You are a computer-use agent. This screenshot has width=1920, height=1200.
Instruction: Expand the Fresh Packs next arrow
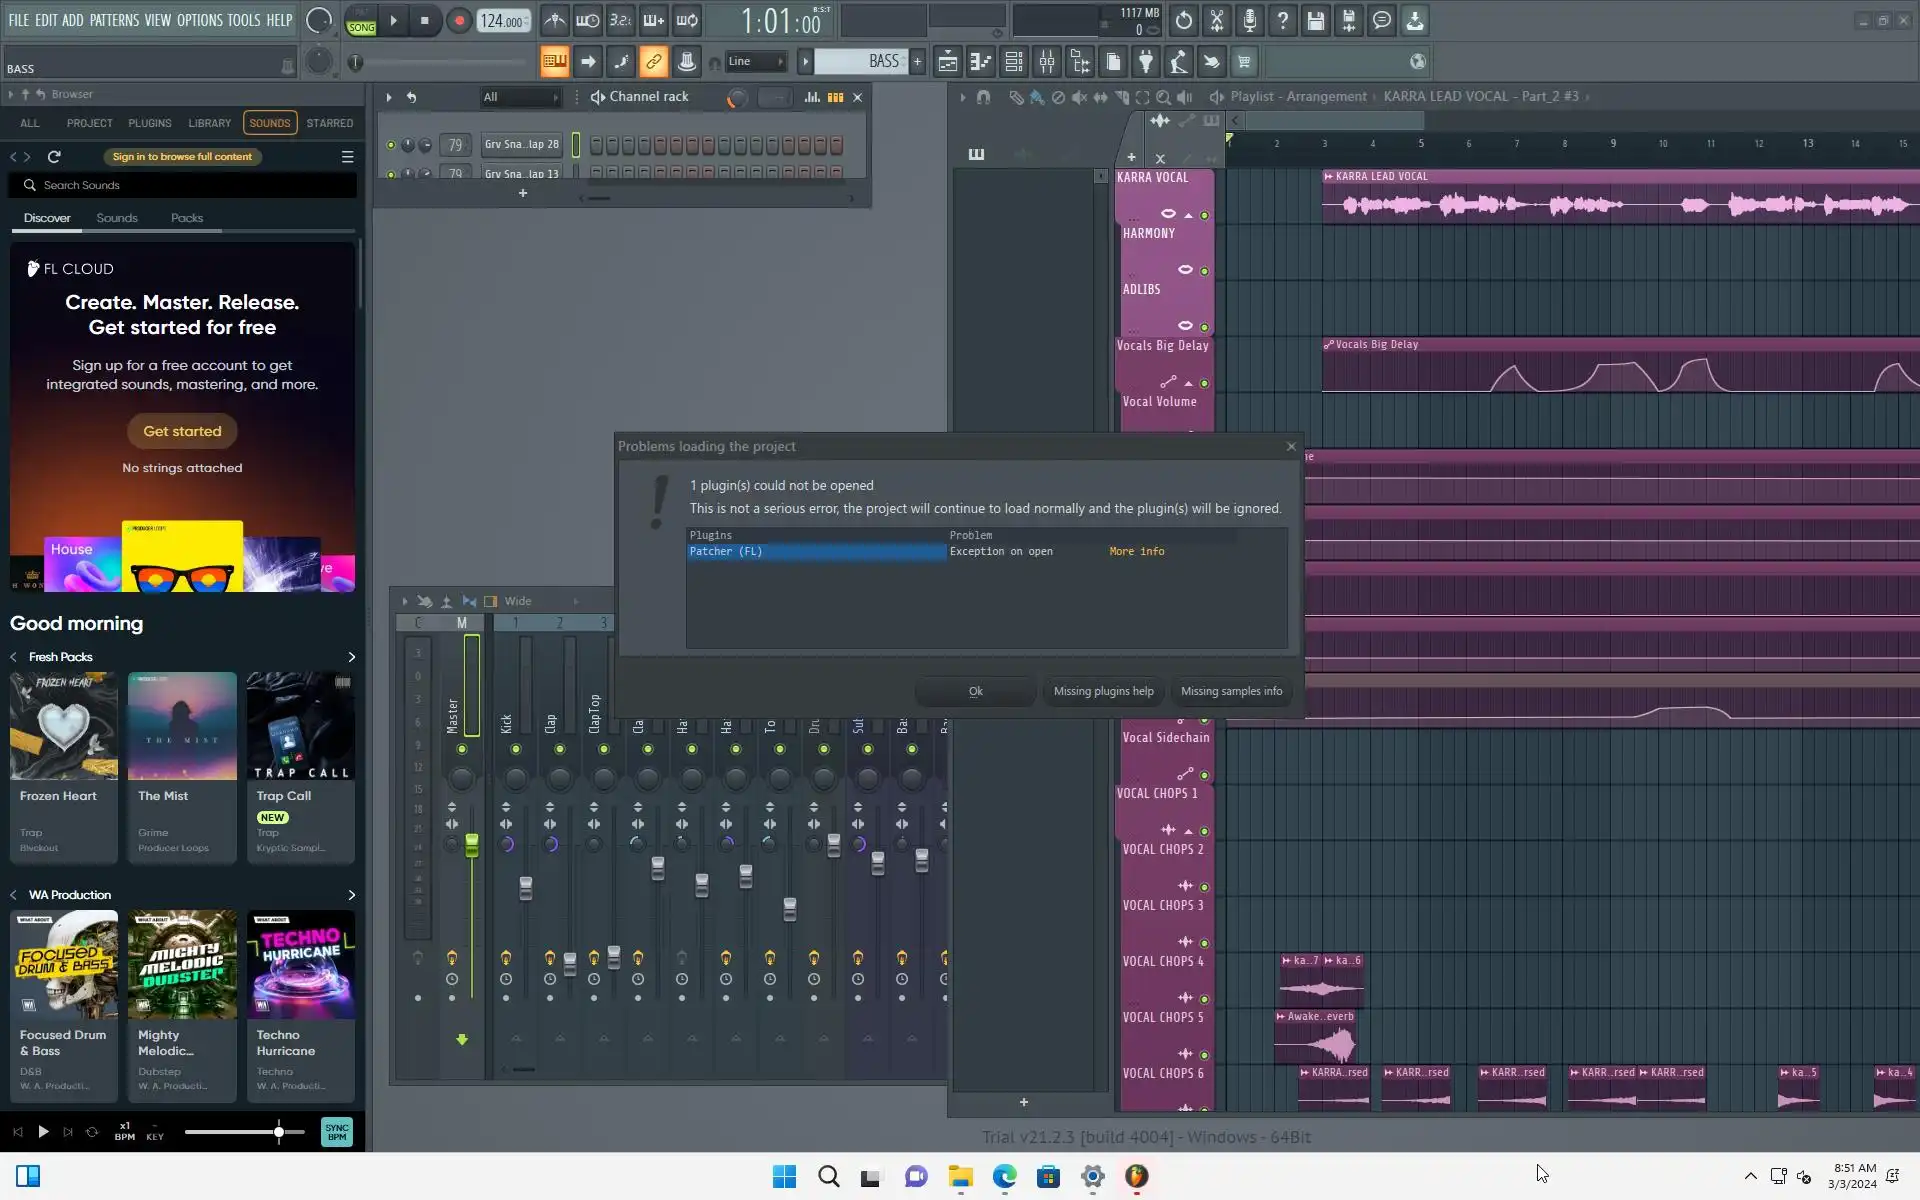coord(351,657)
